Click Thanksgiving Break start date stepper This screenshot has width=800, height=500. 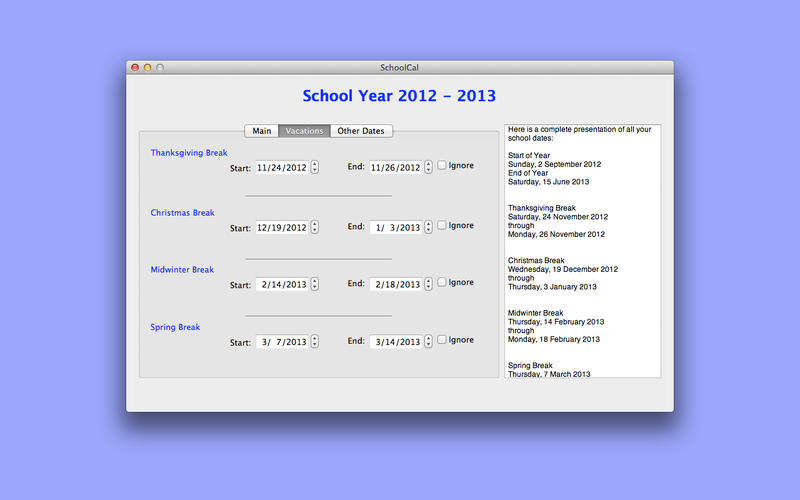[x=315, y=168]
